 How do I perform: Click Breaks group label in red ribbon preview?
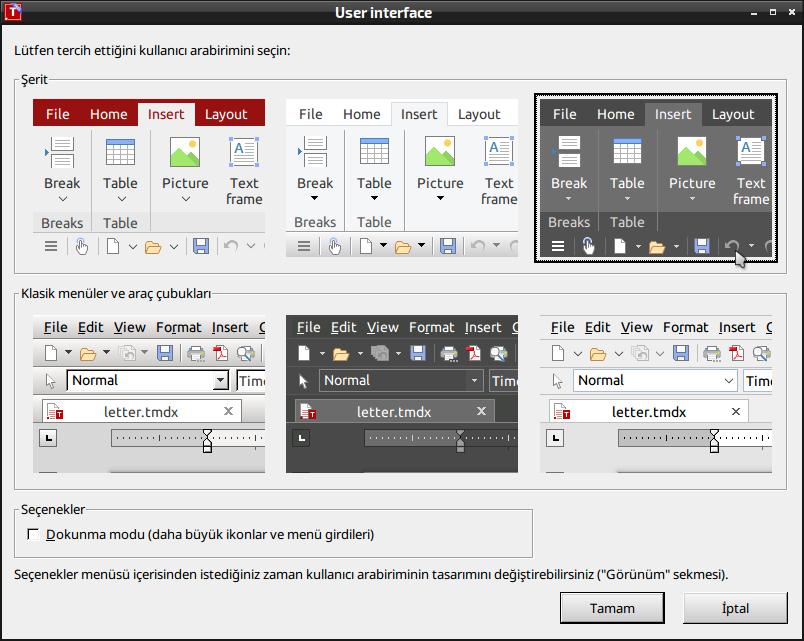click(62, 223)
